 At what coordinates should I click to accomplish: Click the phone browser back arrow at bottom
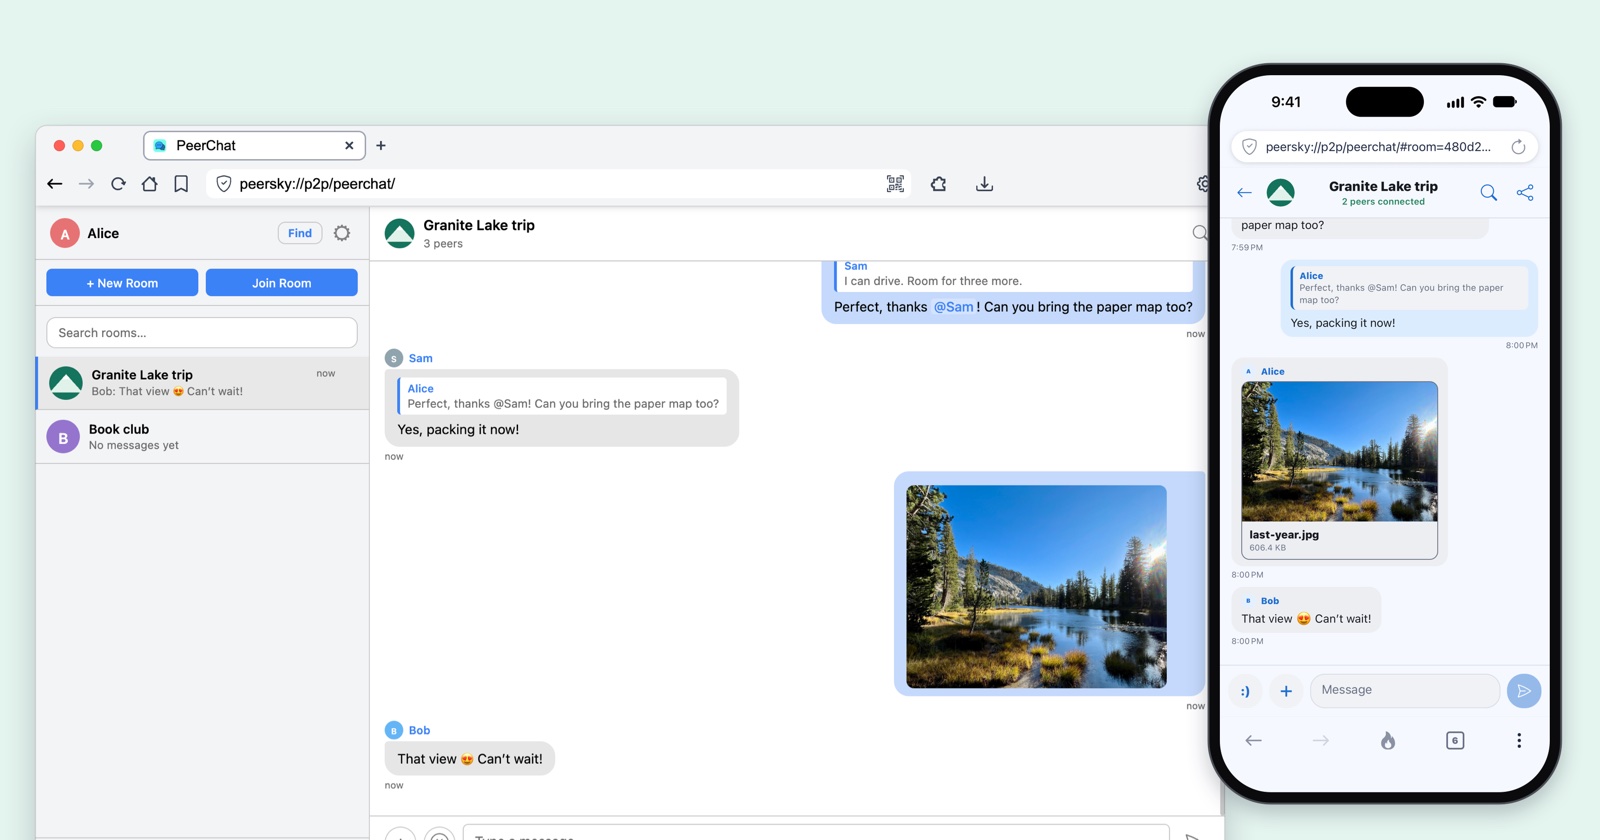click(x=1253, y=741)
